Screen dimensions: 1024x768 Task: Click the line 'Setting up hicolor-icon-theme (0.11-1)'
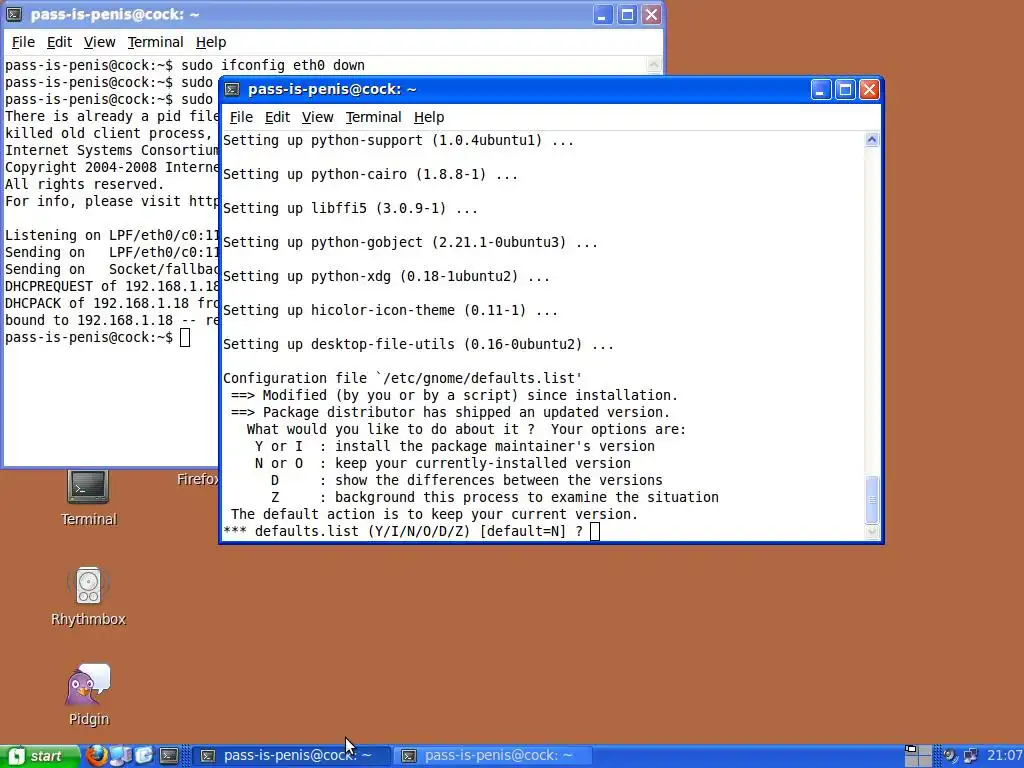click(390, 310)
